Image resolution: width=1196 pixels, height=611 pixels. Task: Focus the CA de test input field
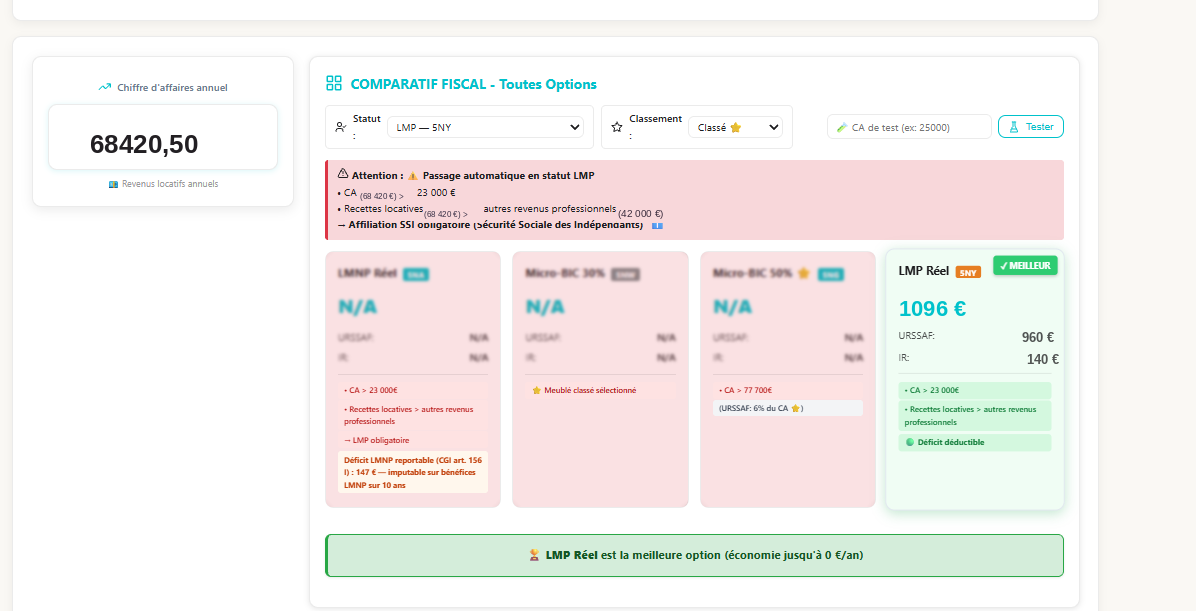(x=909, y=127)
